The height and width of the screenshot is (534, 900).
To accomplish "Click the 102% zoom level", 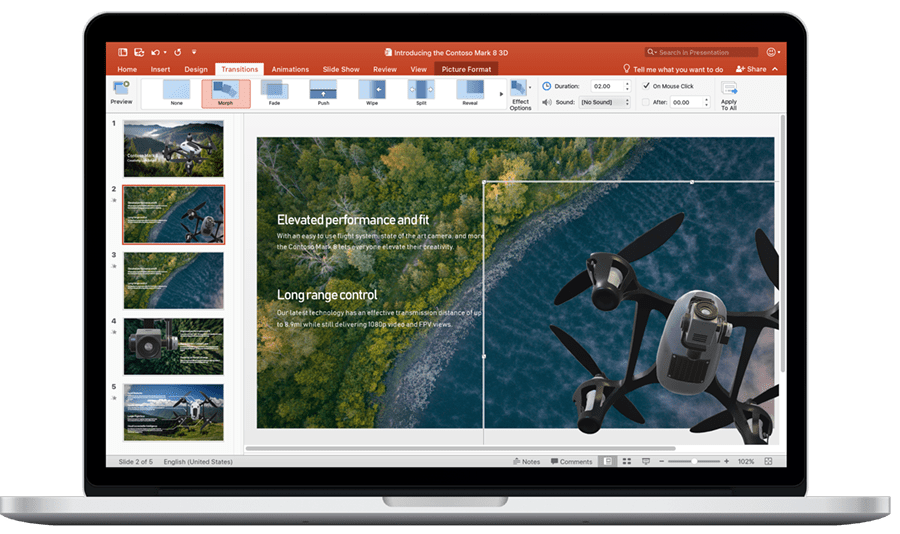I will pyautogui.click(x=746, y=462).
